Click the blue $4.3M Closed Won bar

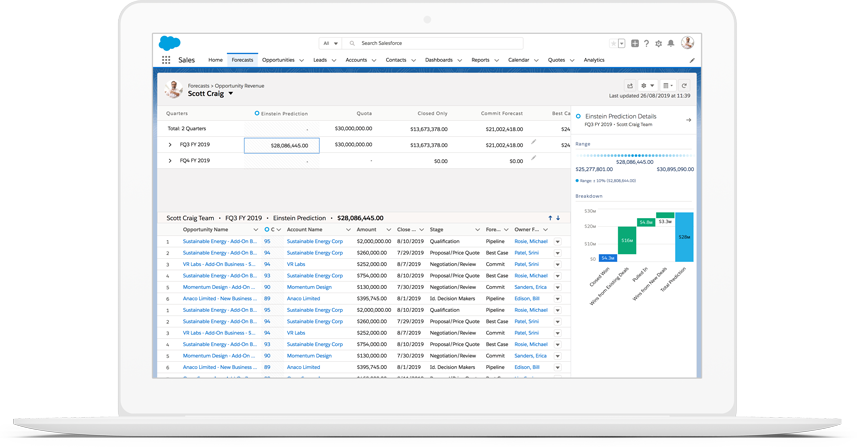click(608, 258)
